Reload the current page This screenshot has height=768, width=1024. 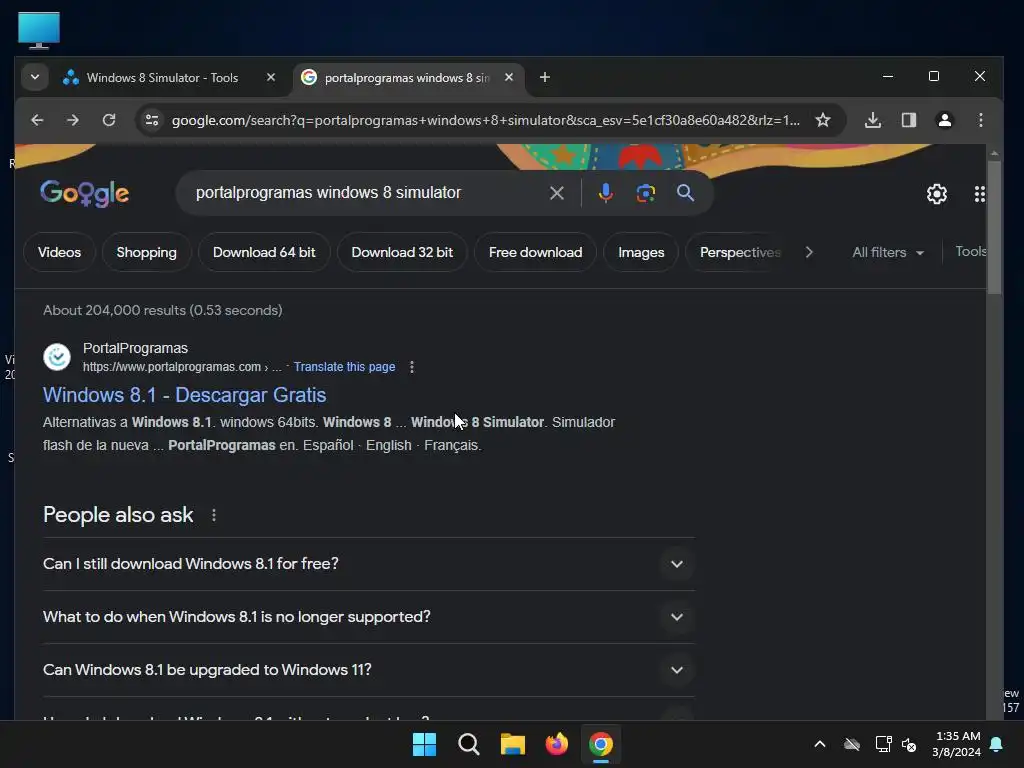pyautogui.click(x=109, y=120)
